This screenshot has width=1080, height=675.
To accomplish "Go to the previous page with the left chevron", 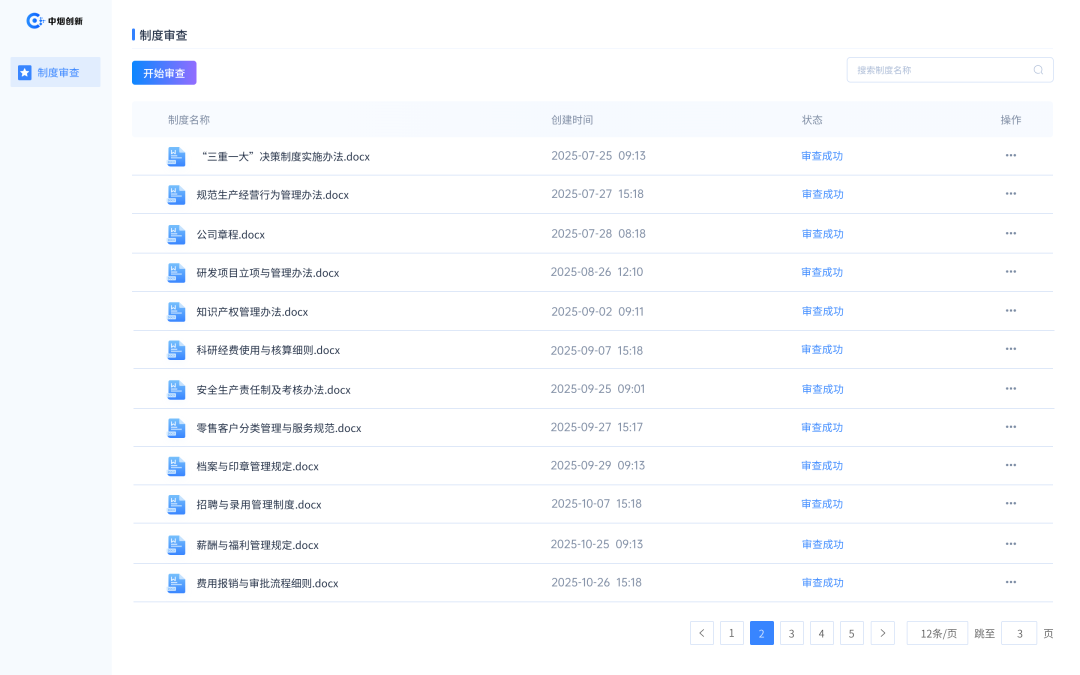I will click(x=702, y=633).
